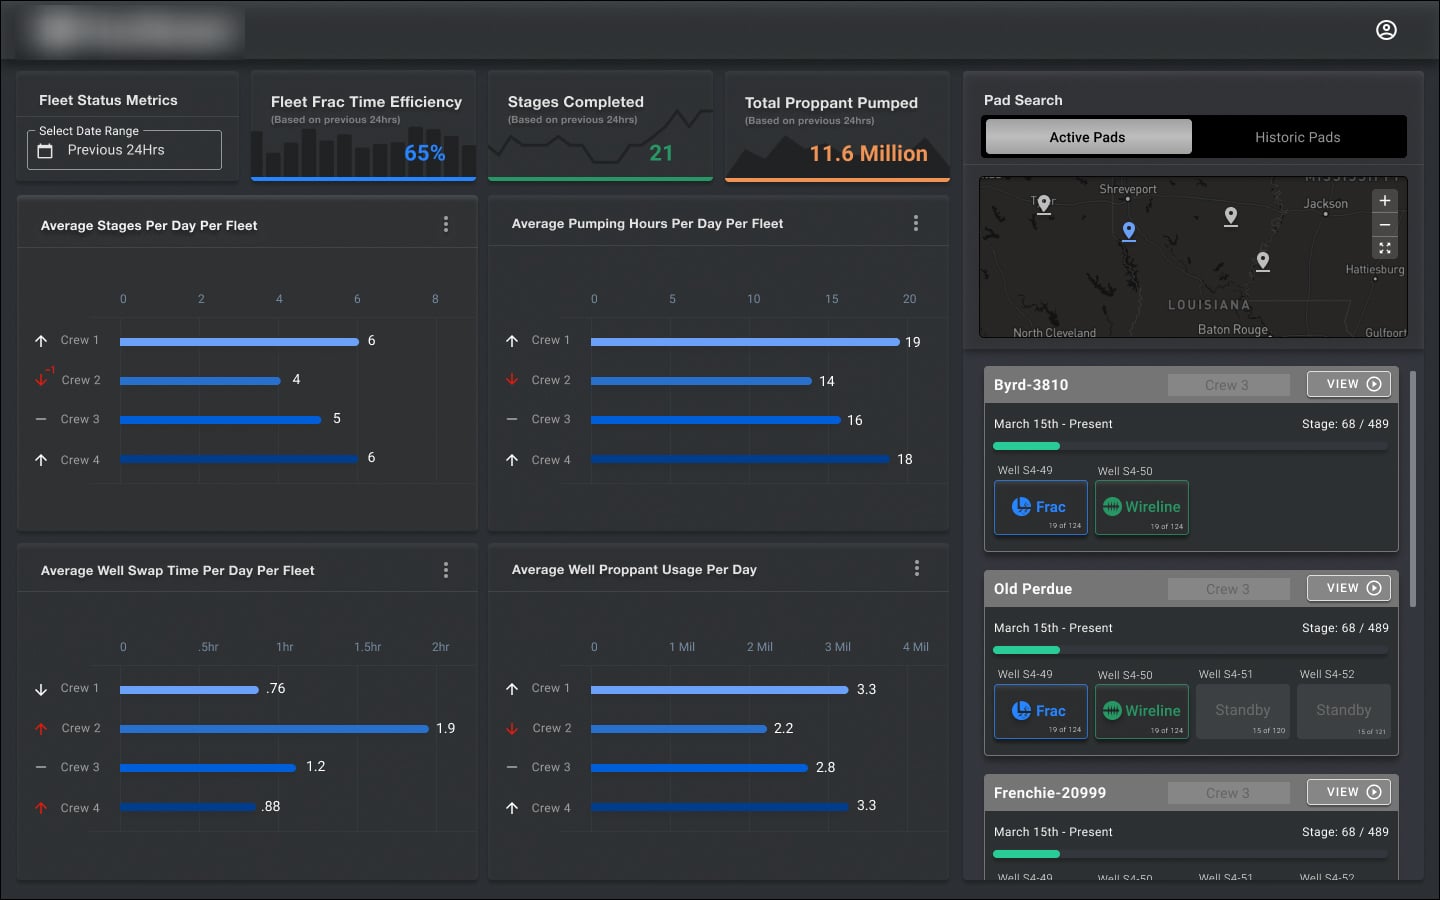This screenshot has height=900, width=1440.
Task: Click VIEW button for Old Perdue pad
Action: [x=1349, y=588]
